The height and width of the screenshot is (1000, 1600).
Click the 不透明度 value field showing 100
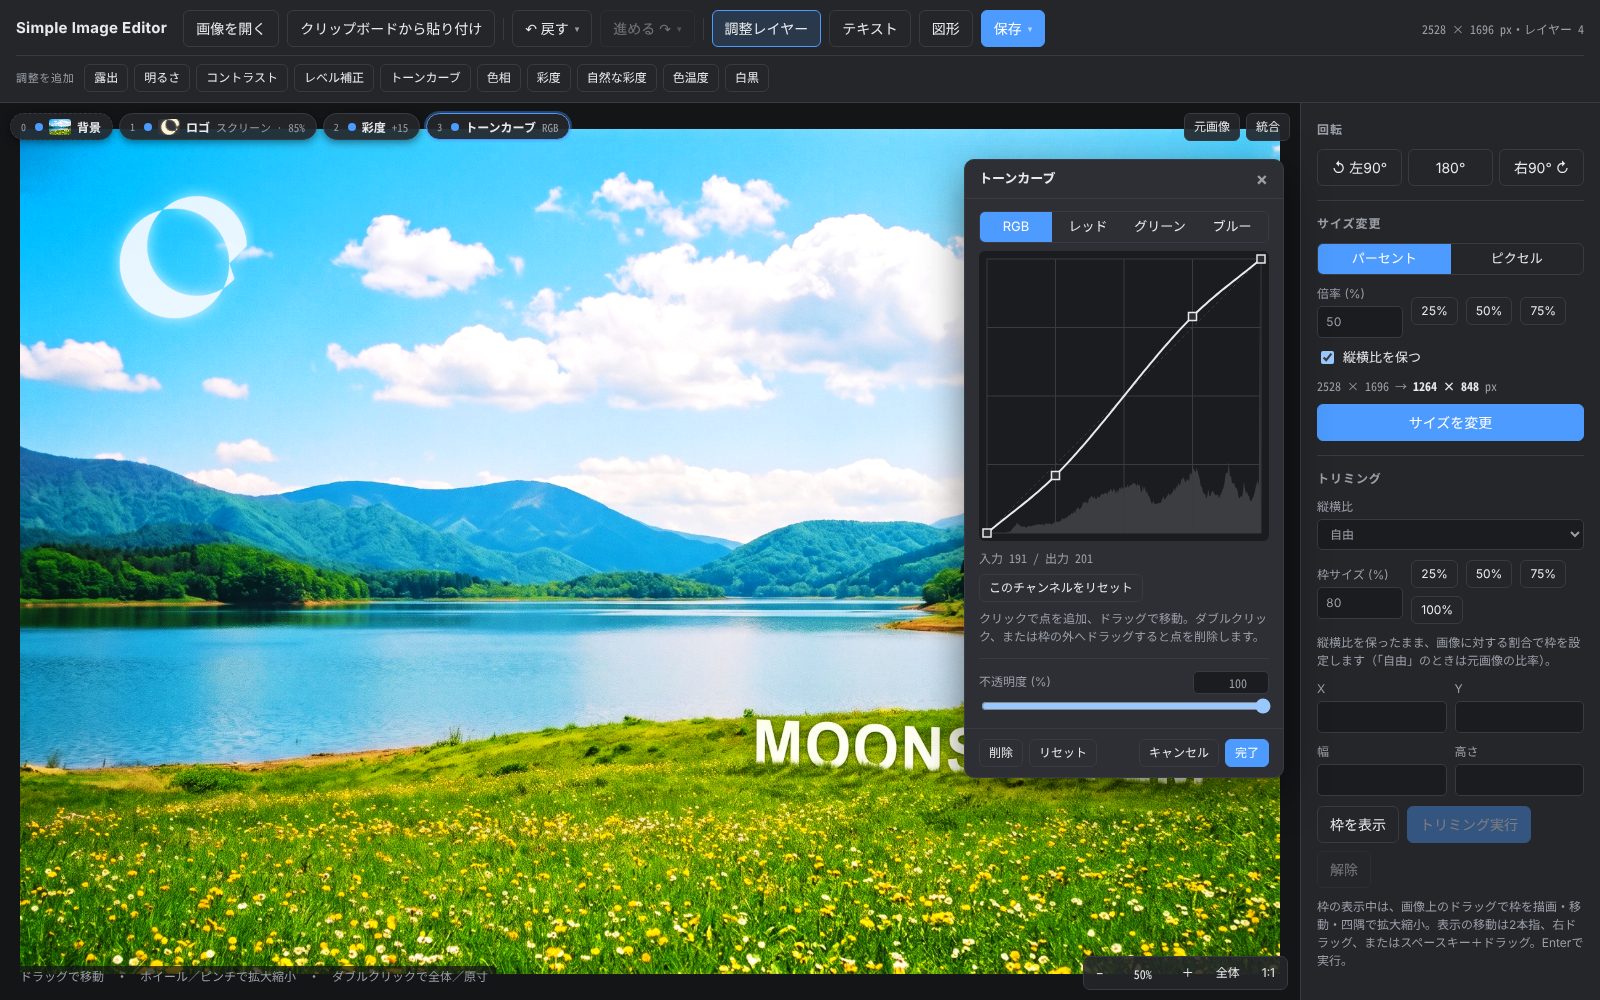coord(1231,683)
